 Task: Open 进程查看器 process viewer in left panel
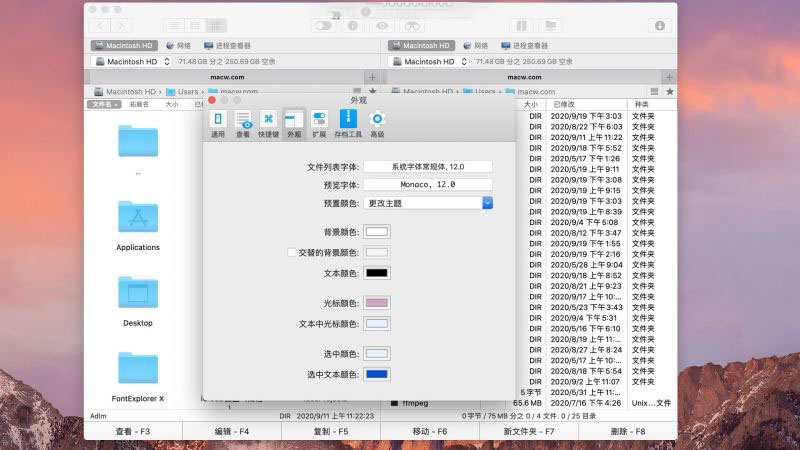227,45
